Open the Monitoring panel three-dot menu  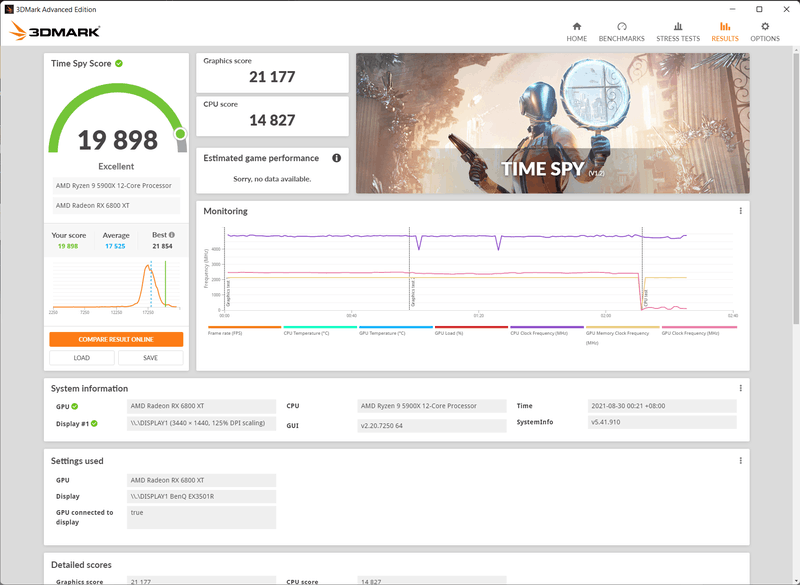(x=741, y=211)
